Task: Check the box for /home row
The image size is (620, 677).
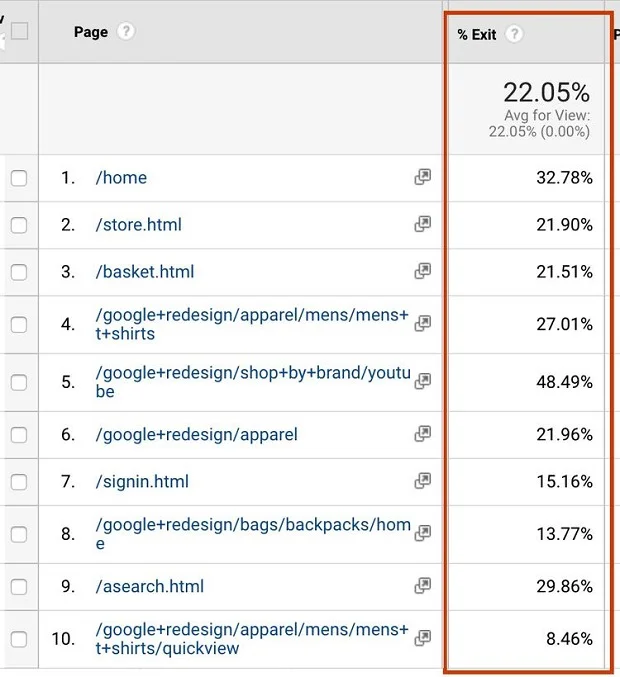Action: pos(19,178)
